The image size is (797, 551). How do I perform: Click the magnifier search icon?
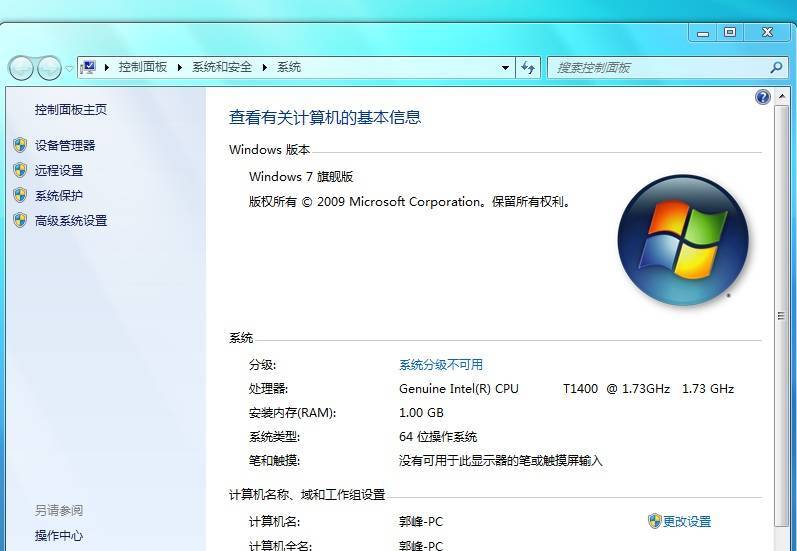point(776,67)
